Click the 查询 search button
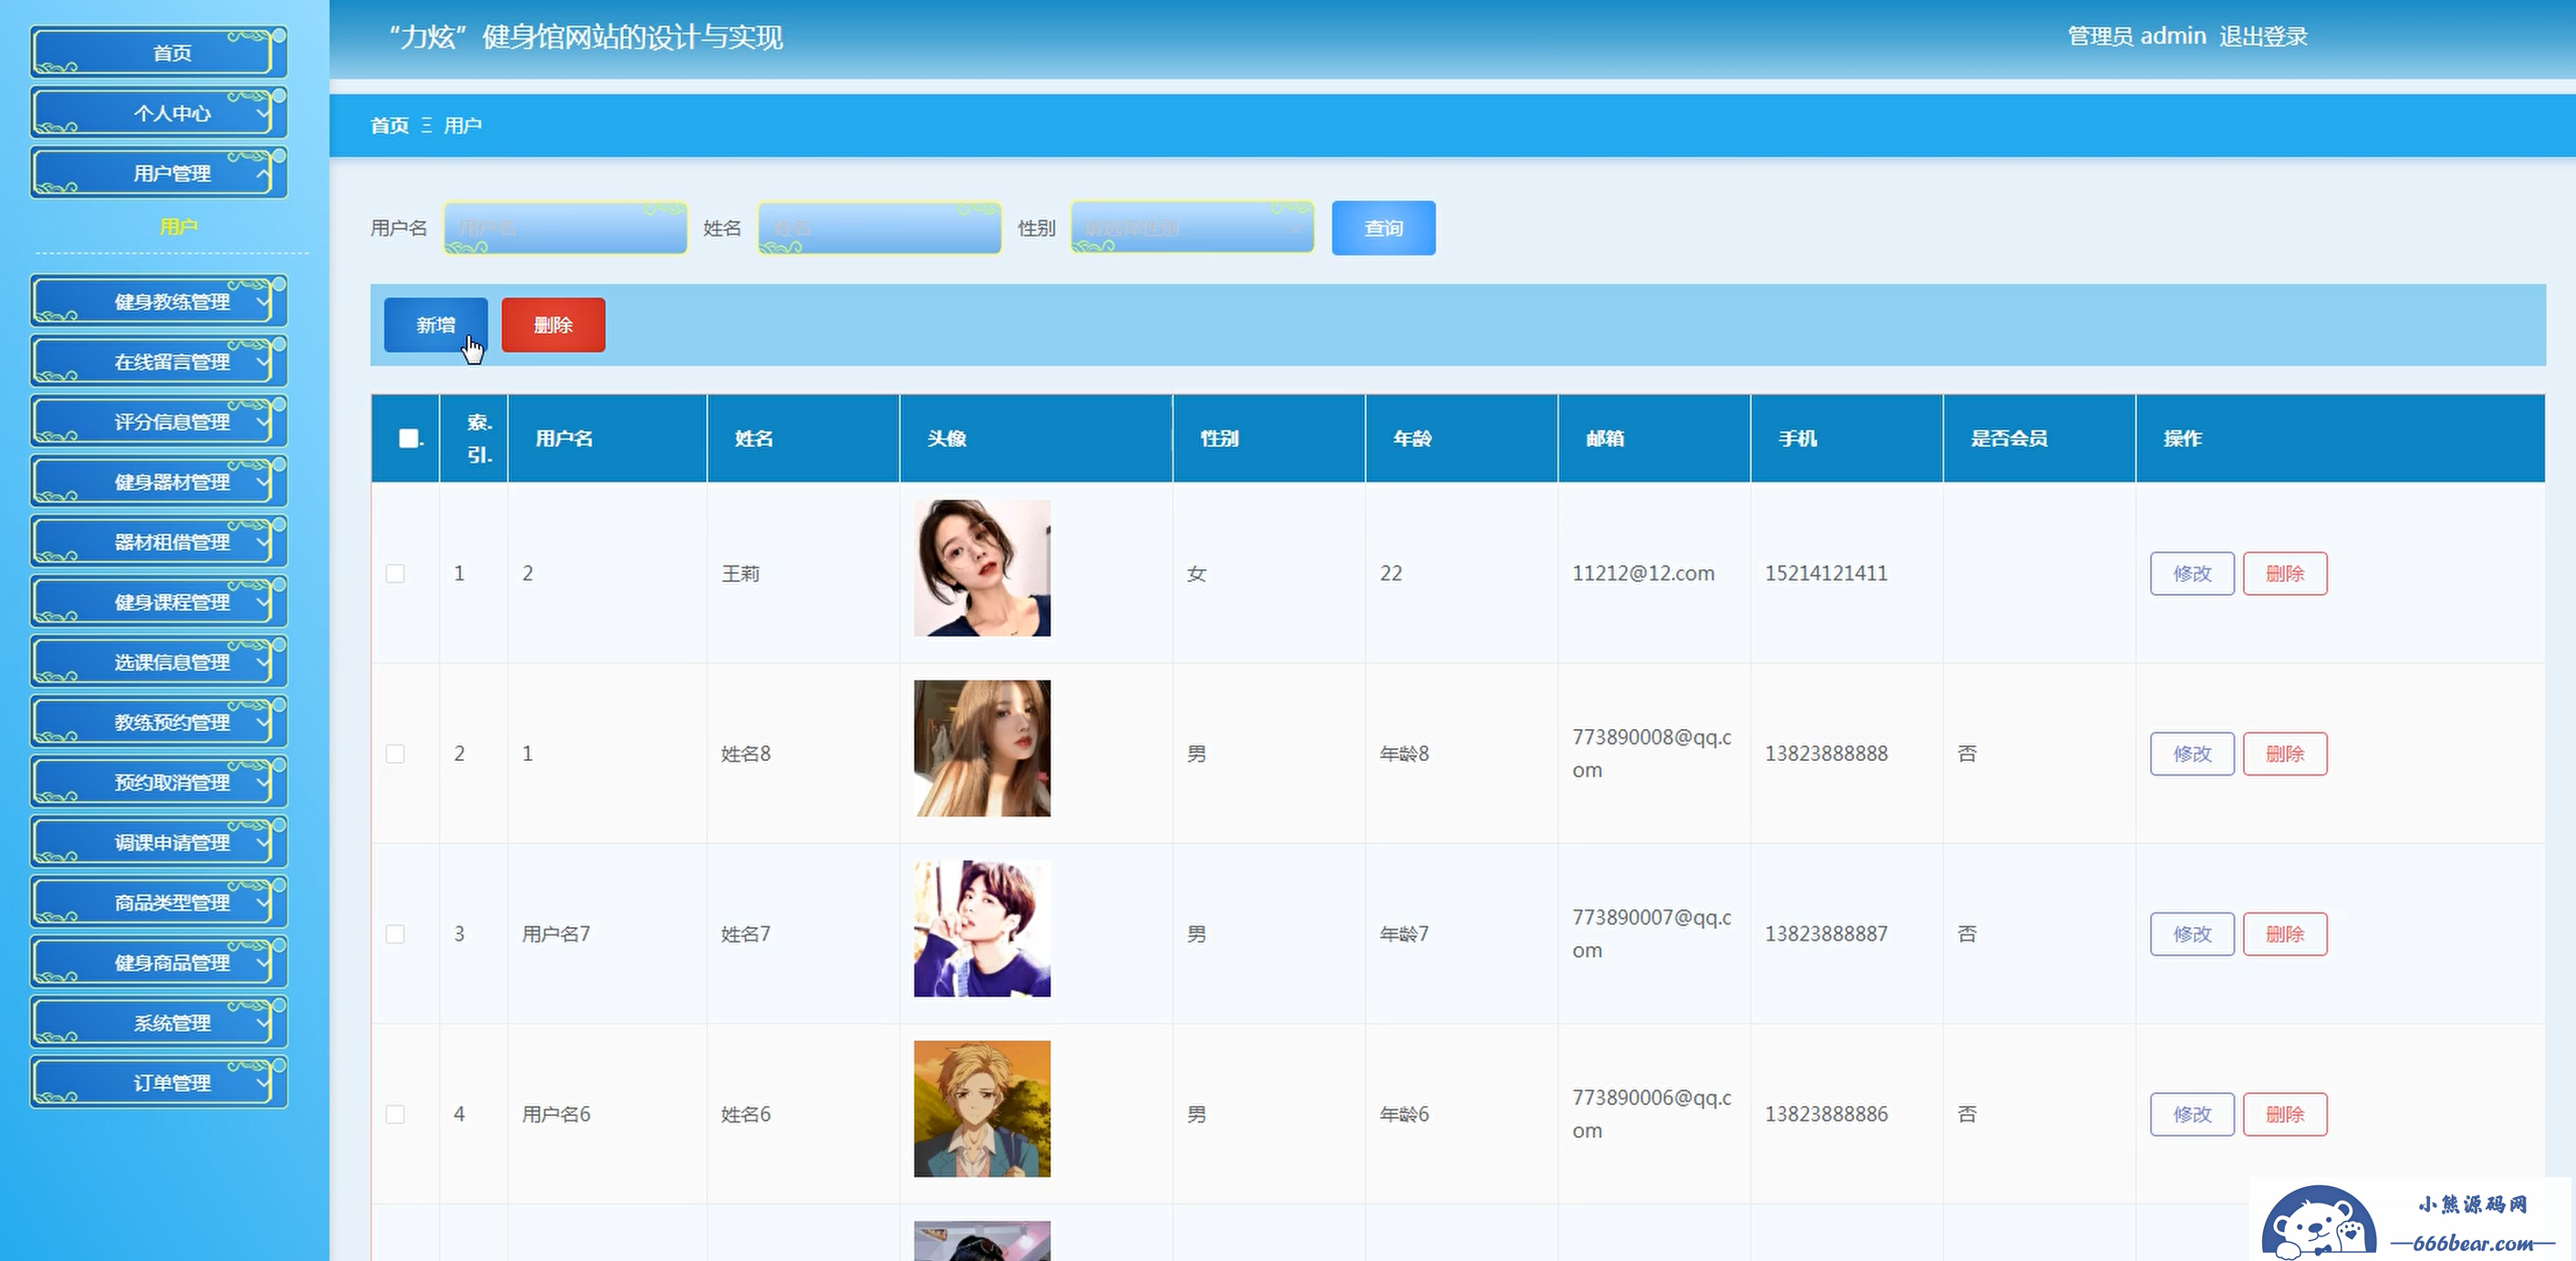This screenshot has height=1261, width=2576. 1383,228
